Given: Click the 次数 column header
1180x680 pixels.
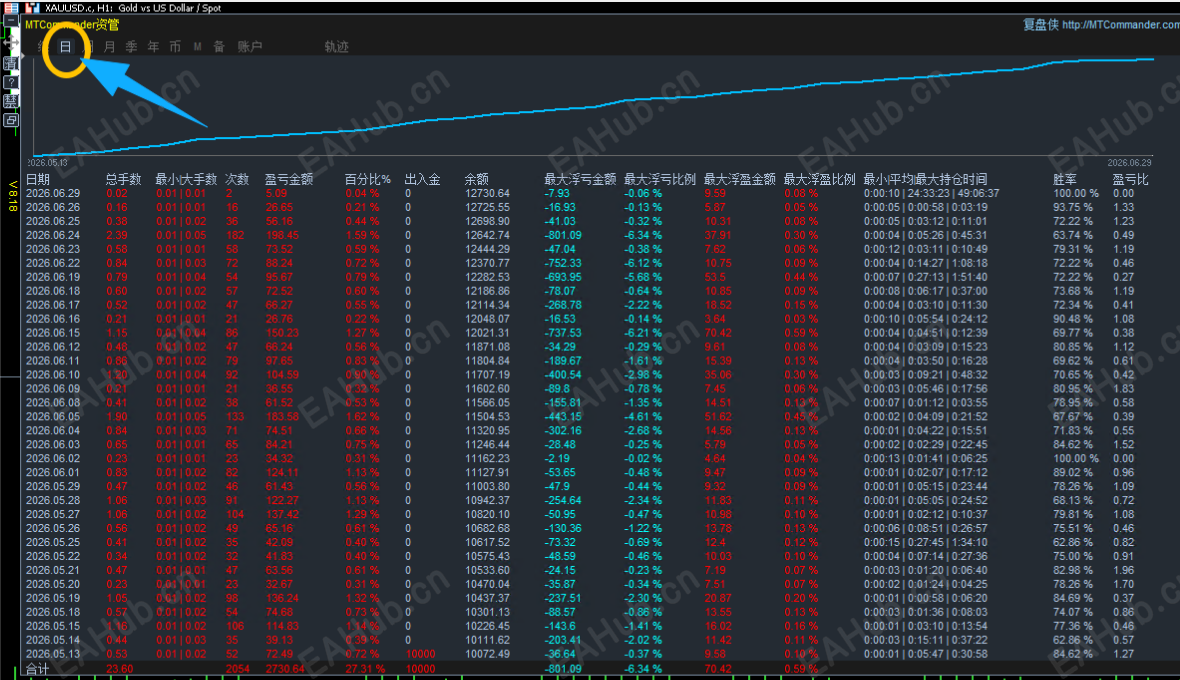Looking at the screenshot, I should coord(237,179).
